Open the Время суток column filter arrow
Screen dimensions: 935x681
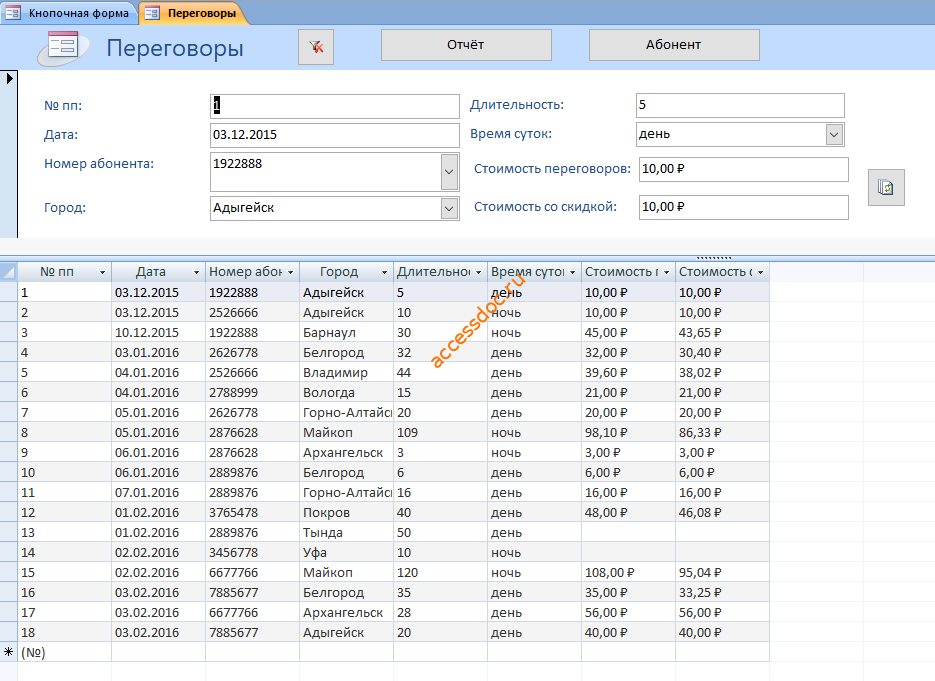tap(572, 273)
